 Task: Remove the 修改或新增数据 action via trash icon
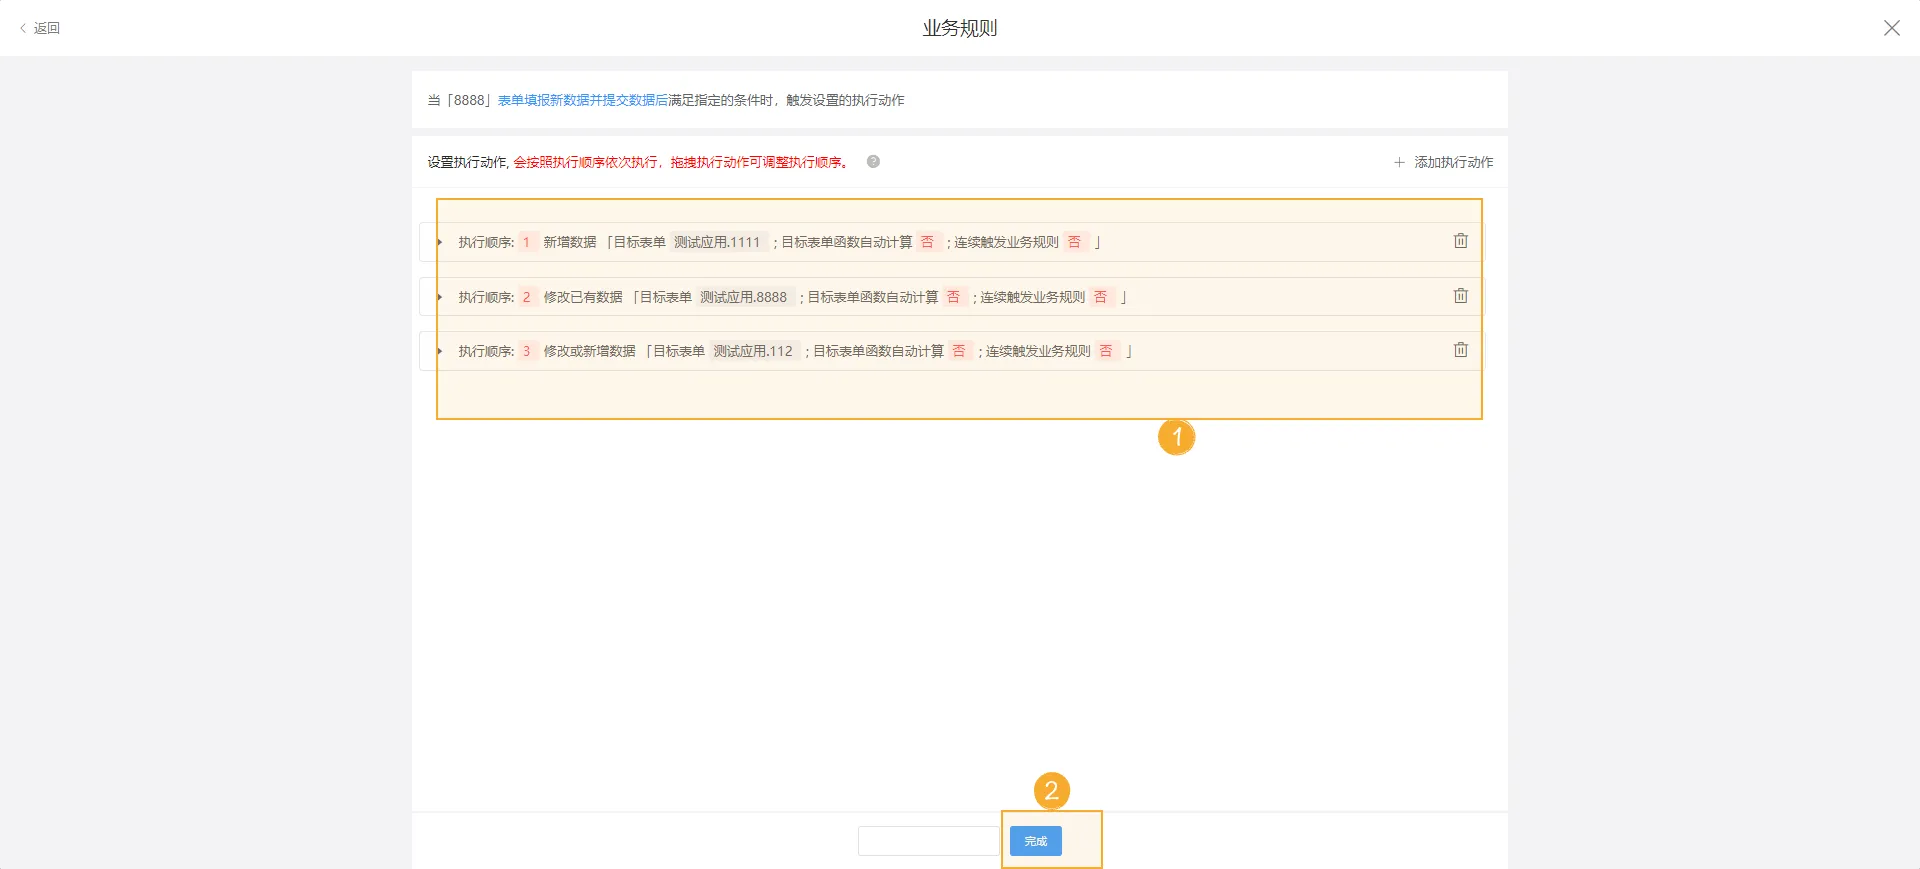coord(1460,350)
